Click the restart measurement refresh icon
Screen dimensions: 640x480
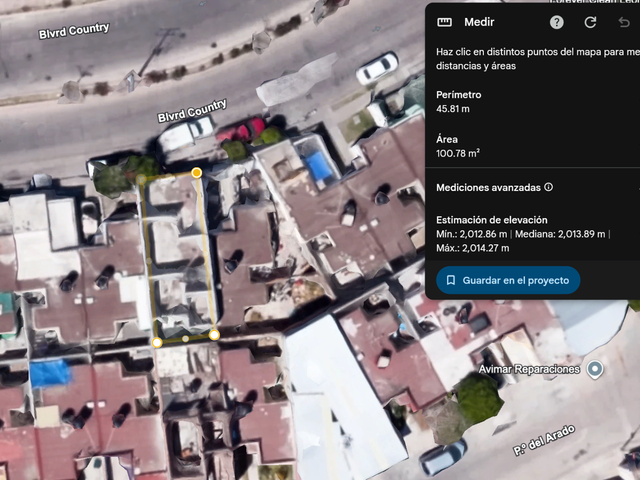(x=590, y=22)
